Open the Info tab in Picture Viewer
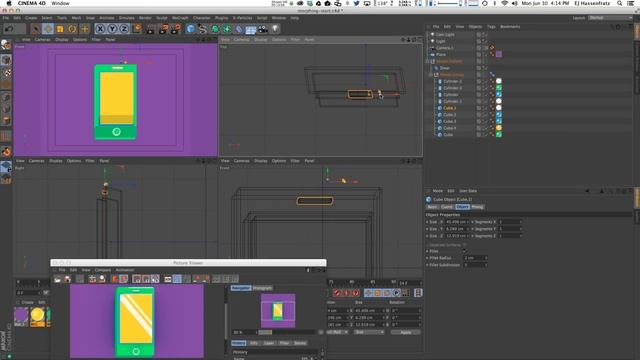 tap(254, 343)
